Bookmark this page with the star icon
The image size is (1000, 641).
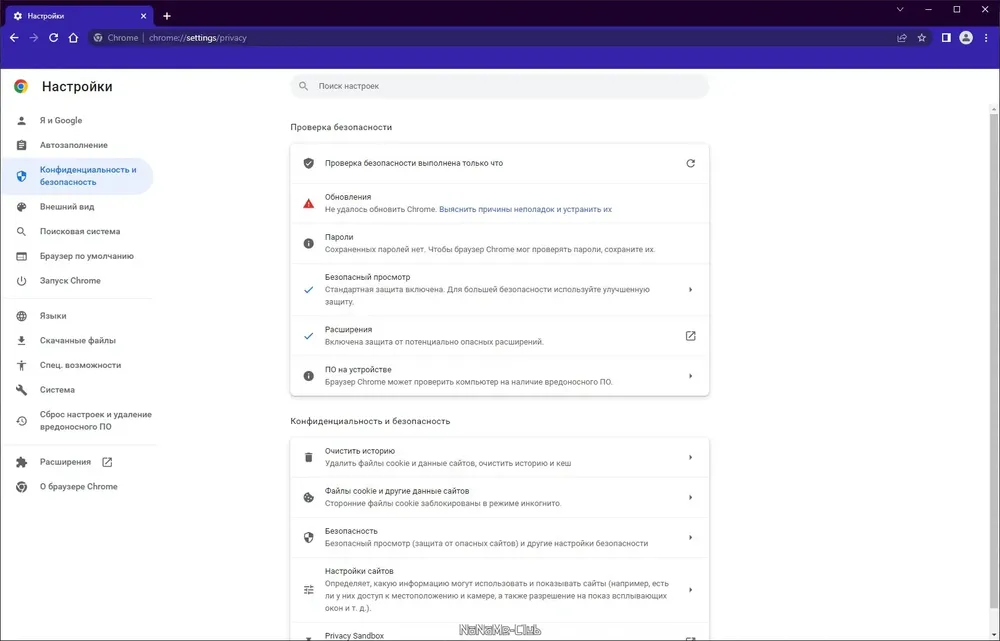(922, 38)
